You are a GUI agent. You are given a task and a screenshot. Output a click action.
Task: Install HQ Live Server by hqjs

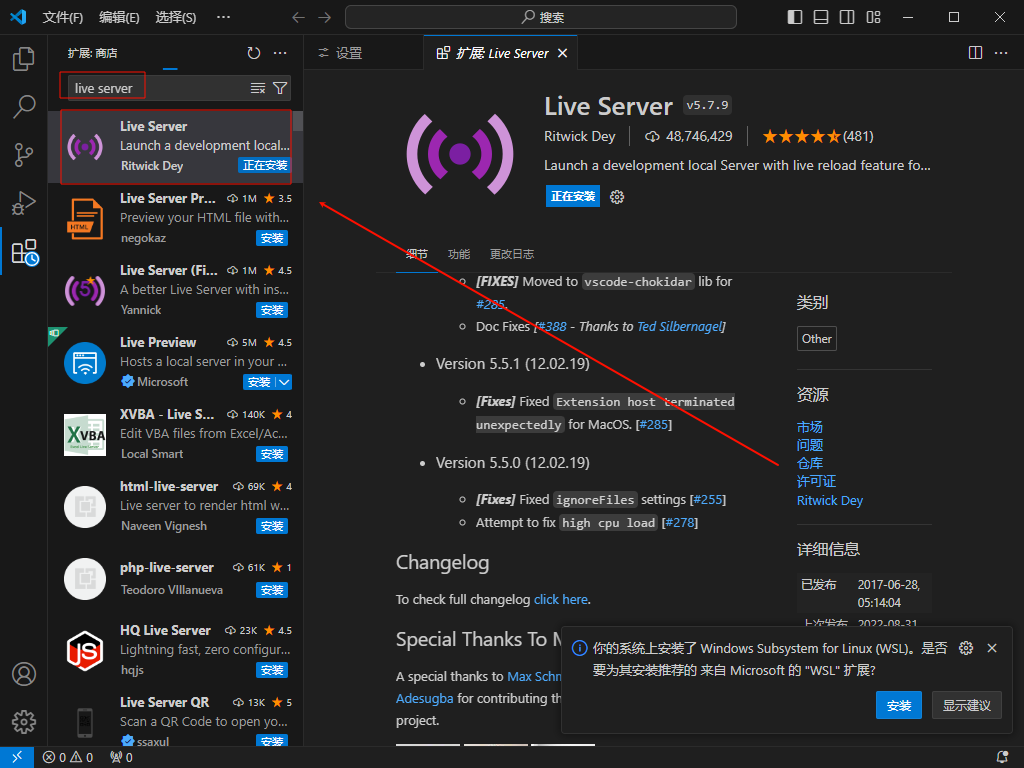272,670
